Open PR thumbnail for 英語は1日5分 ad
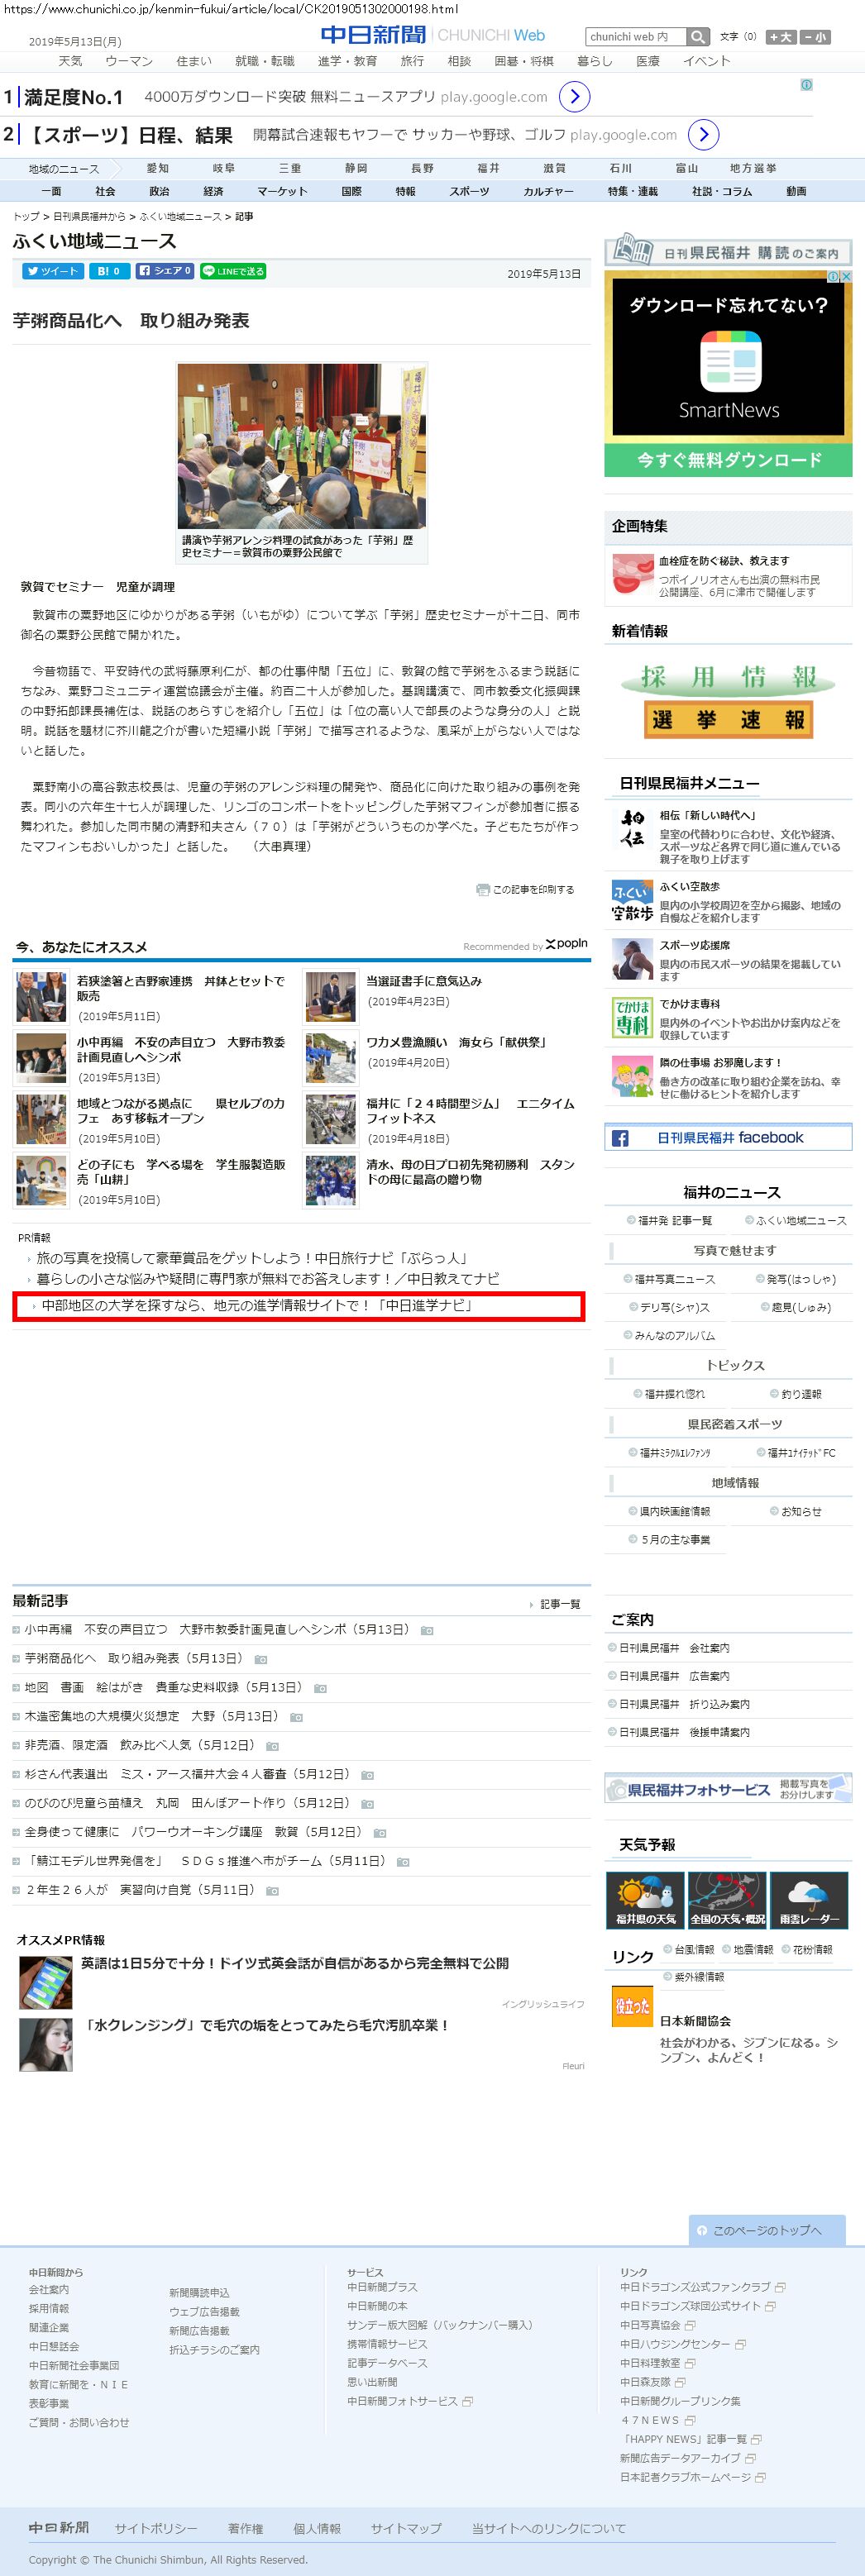865x2576 pixels. click(46, 1982)
